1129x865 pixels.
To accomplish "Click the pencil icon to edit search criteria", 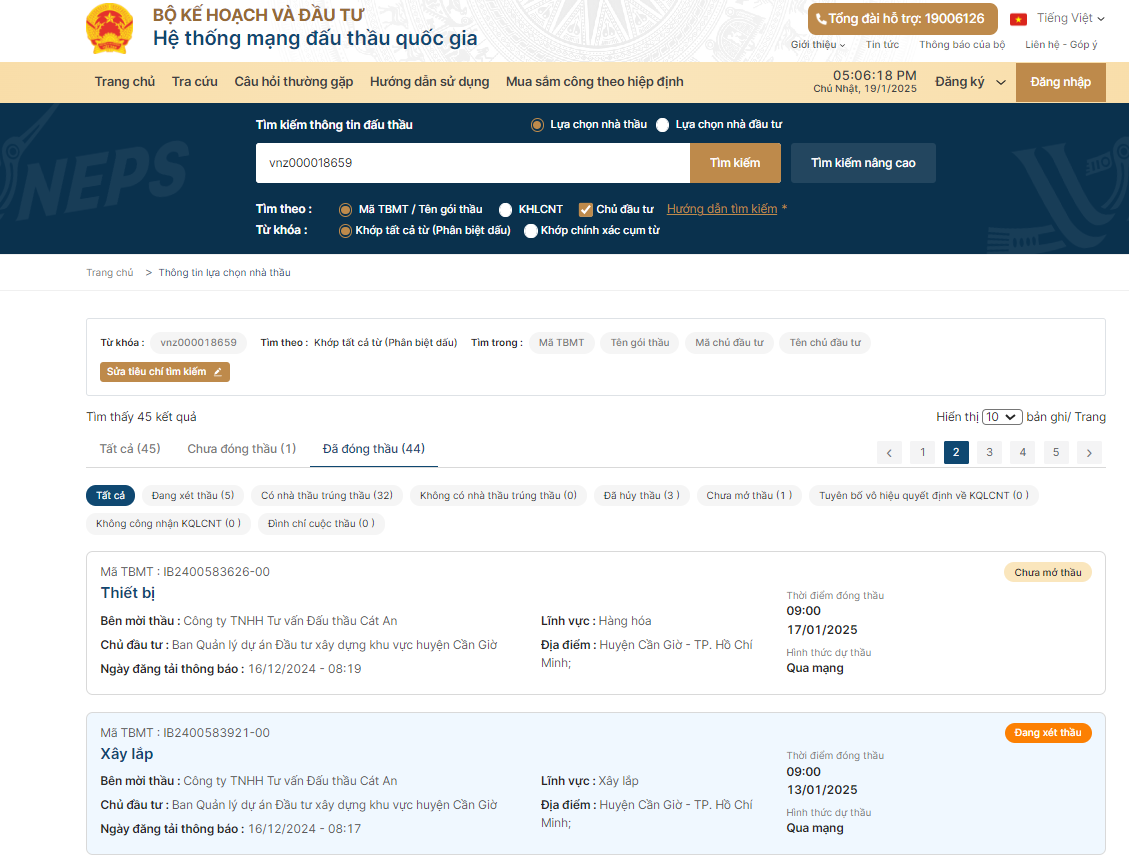I will pos(218,372).
